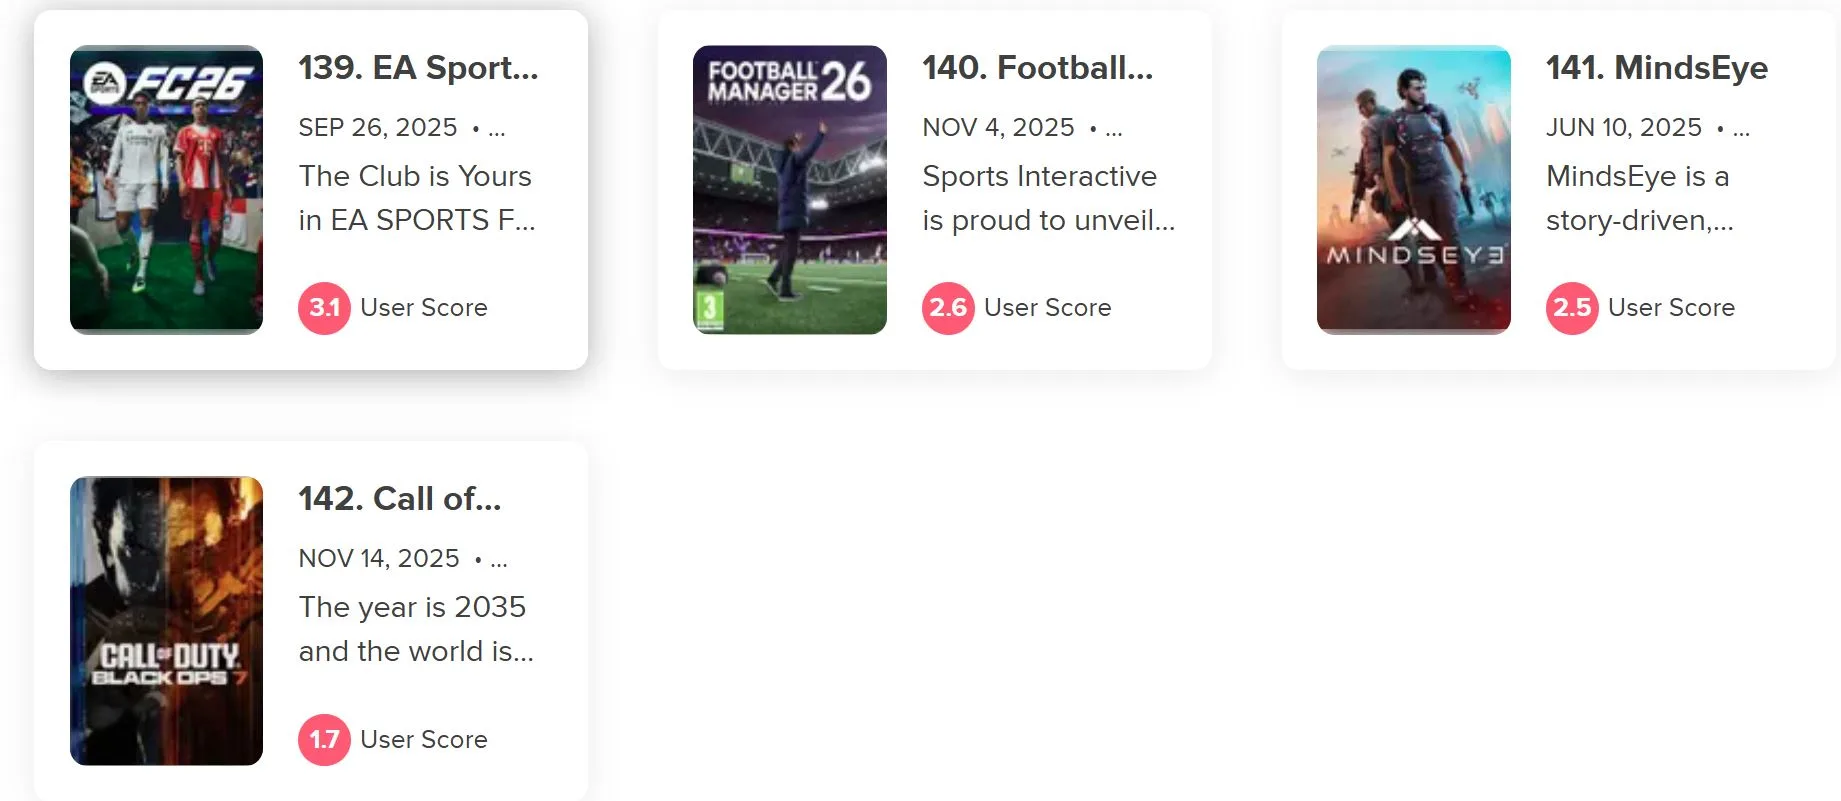This screenshot has height=801, width=1841.
Task: Click the User Score label next to 2.6
Action: tap(1046, 308)
